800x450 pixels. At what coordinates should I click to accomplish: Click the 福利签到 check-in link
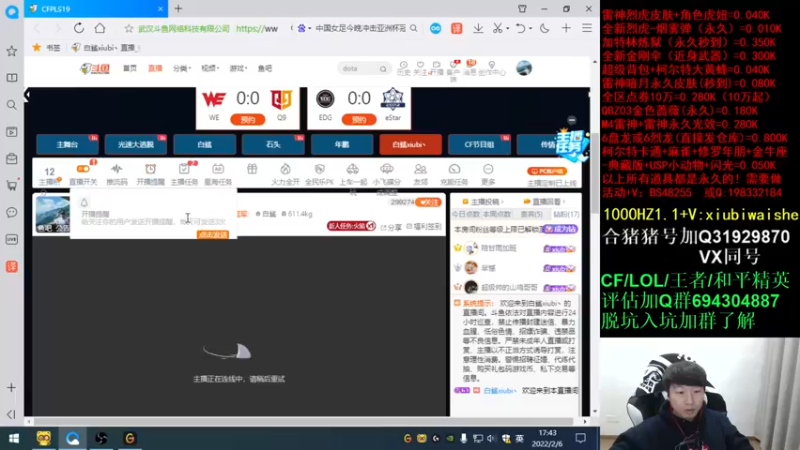click(424, 227)
